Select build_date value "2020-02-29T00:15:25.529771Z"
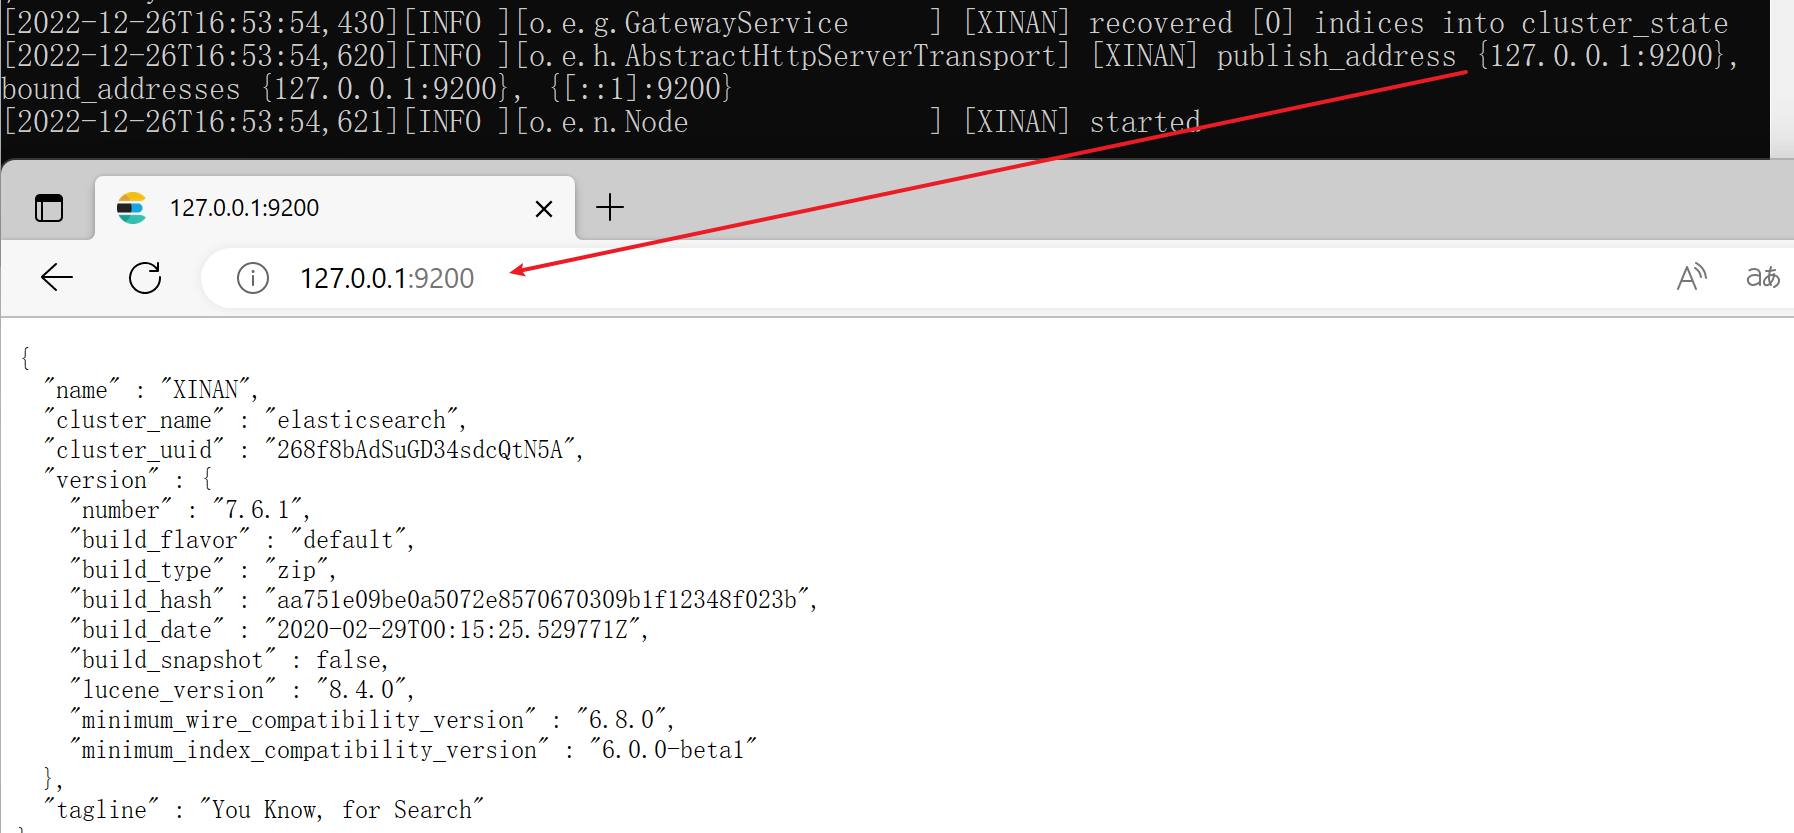This screenshot has height=833, width=1794. pyautogui.click(x=452, y=630)
